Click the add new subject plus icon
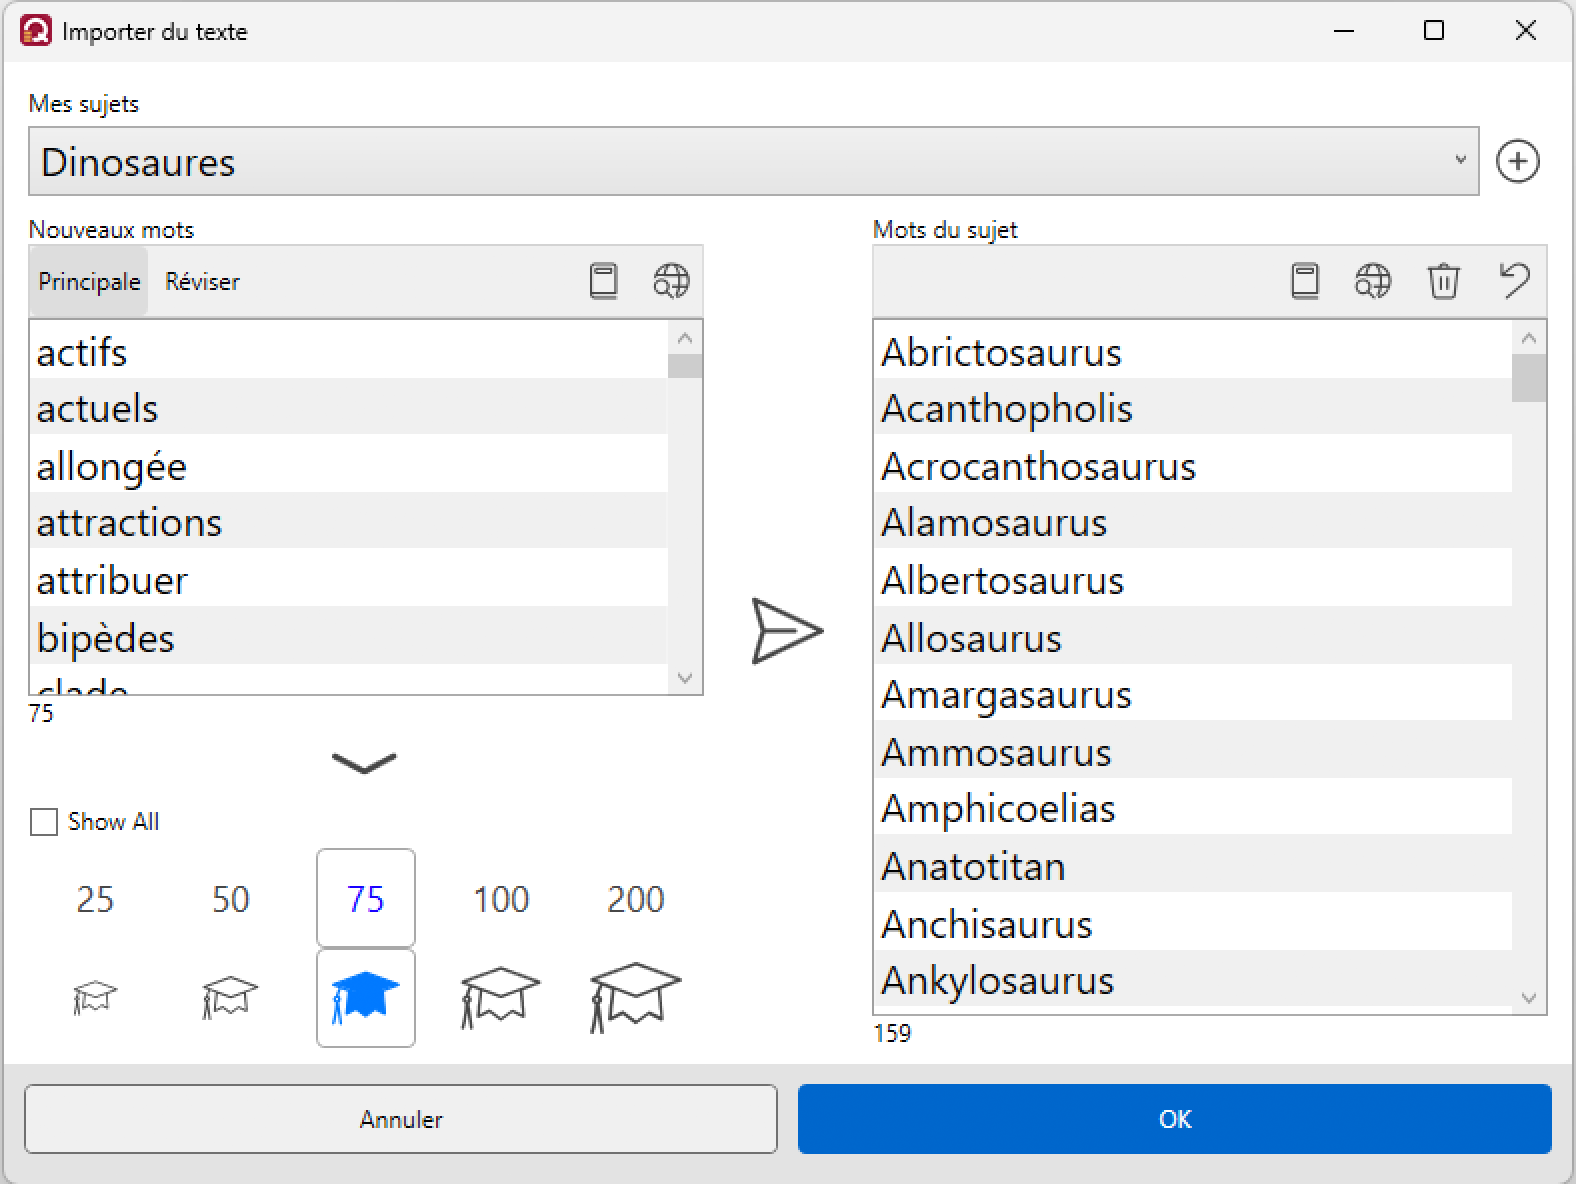The width and height of the screenshot is (1576, 1184). [x=1517, y=161]
